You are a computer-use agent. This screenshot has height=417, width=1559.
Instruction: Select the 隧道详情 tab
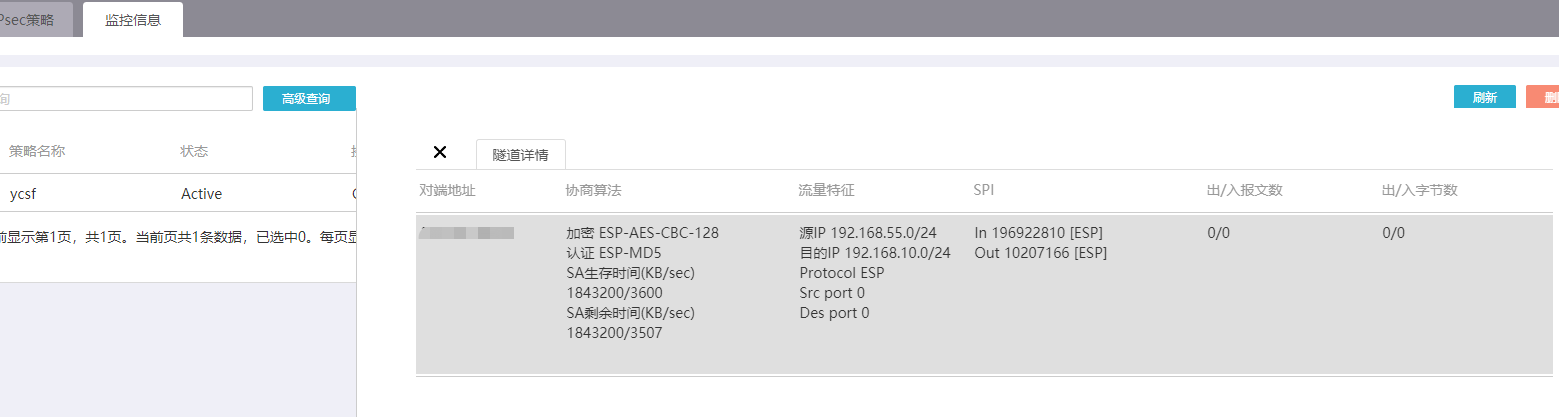point(520,155)
